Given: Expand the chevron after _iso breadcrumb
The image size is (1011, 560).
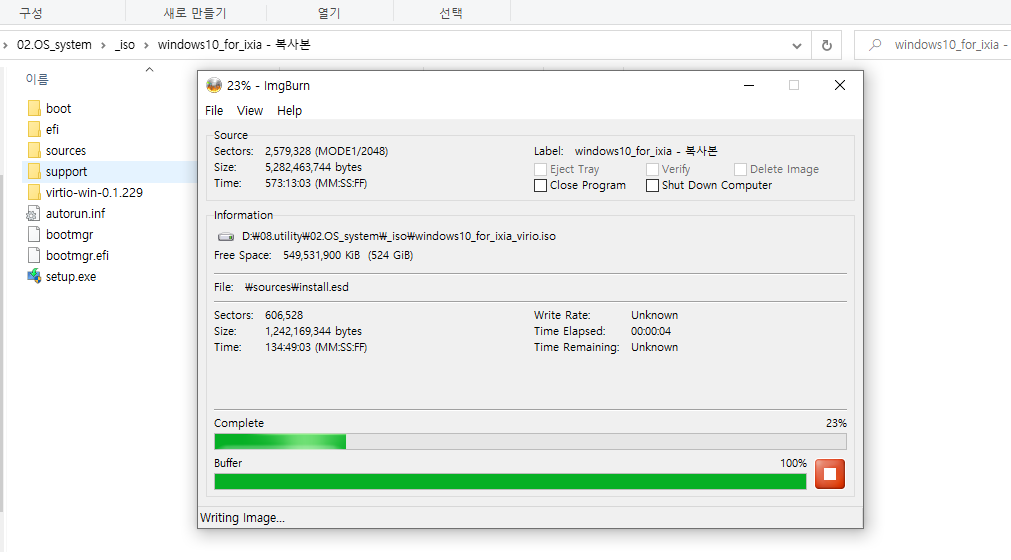Looking at the screenshot, I should coord(146,45).
